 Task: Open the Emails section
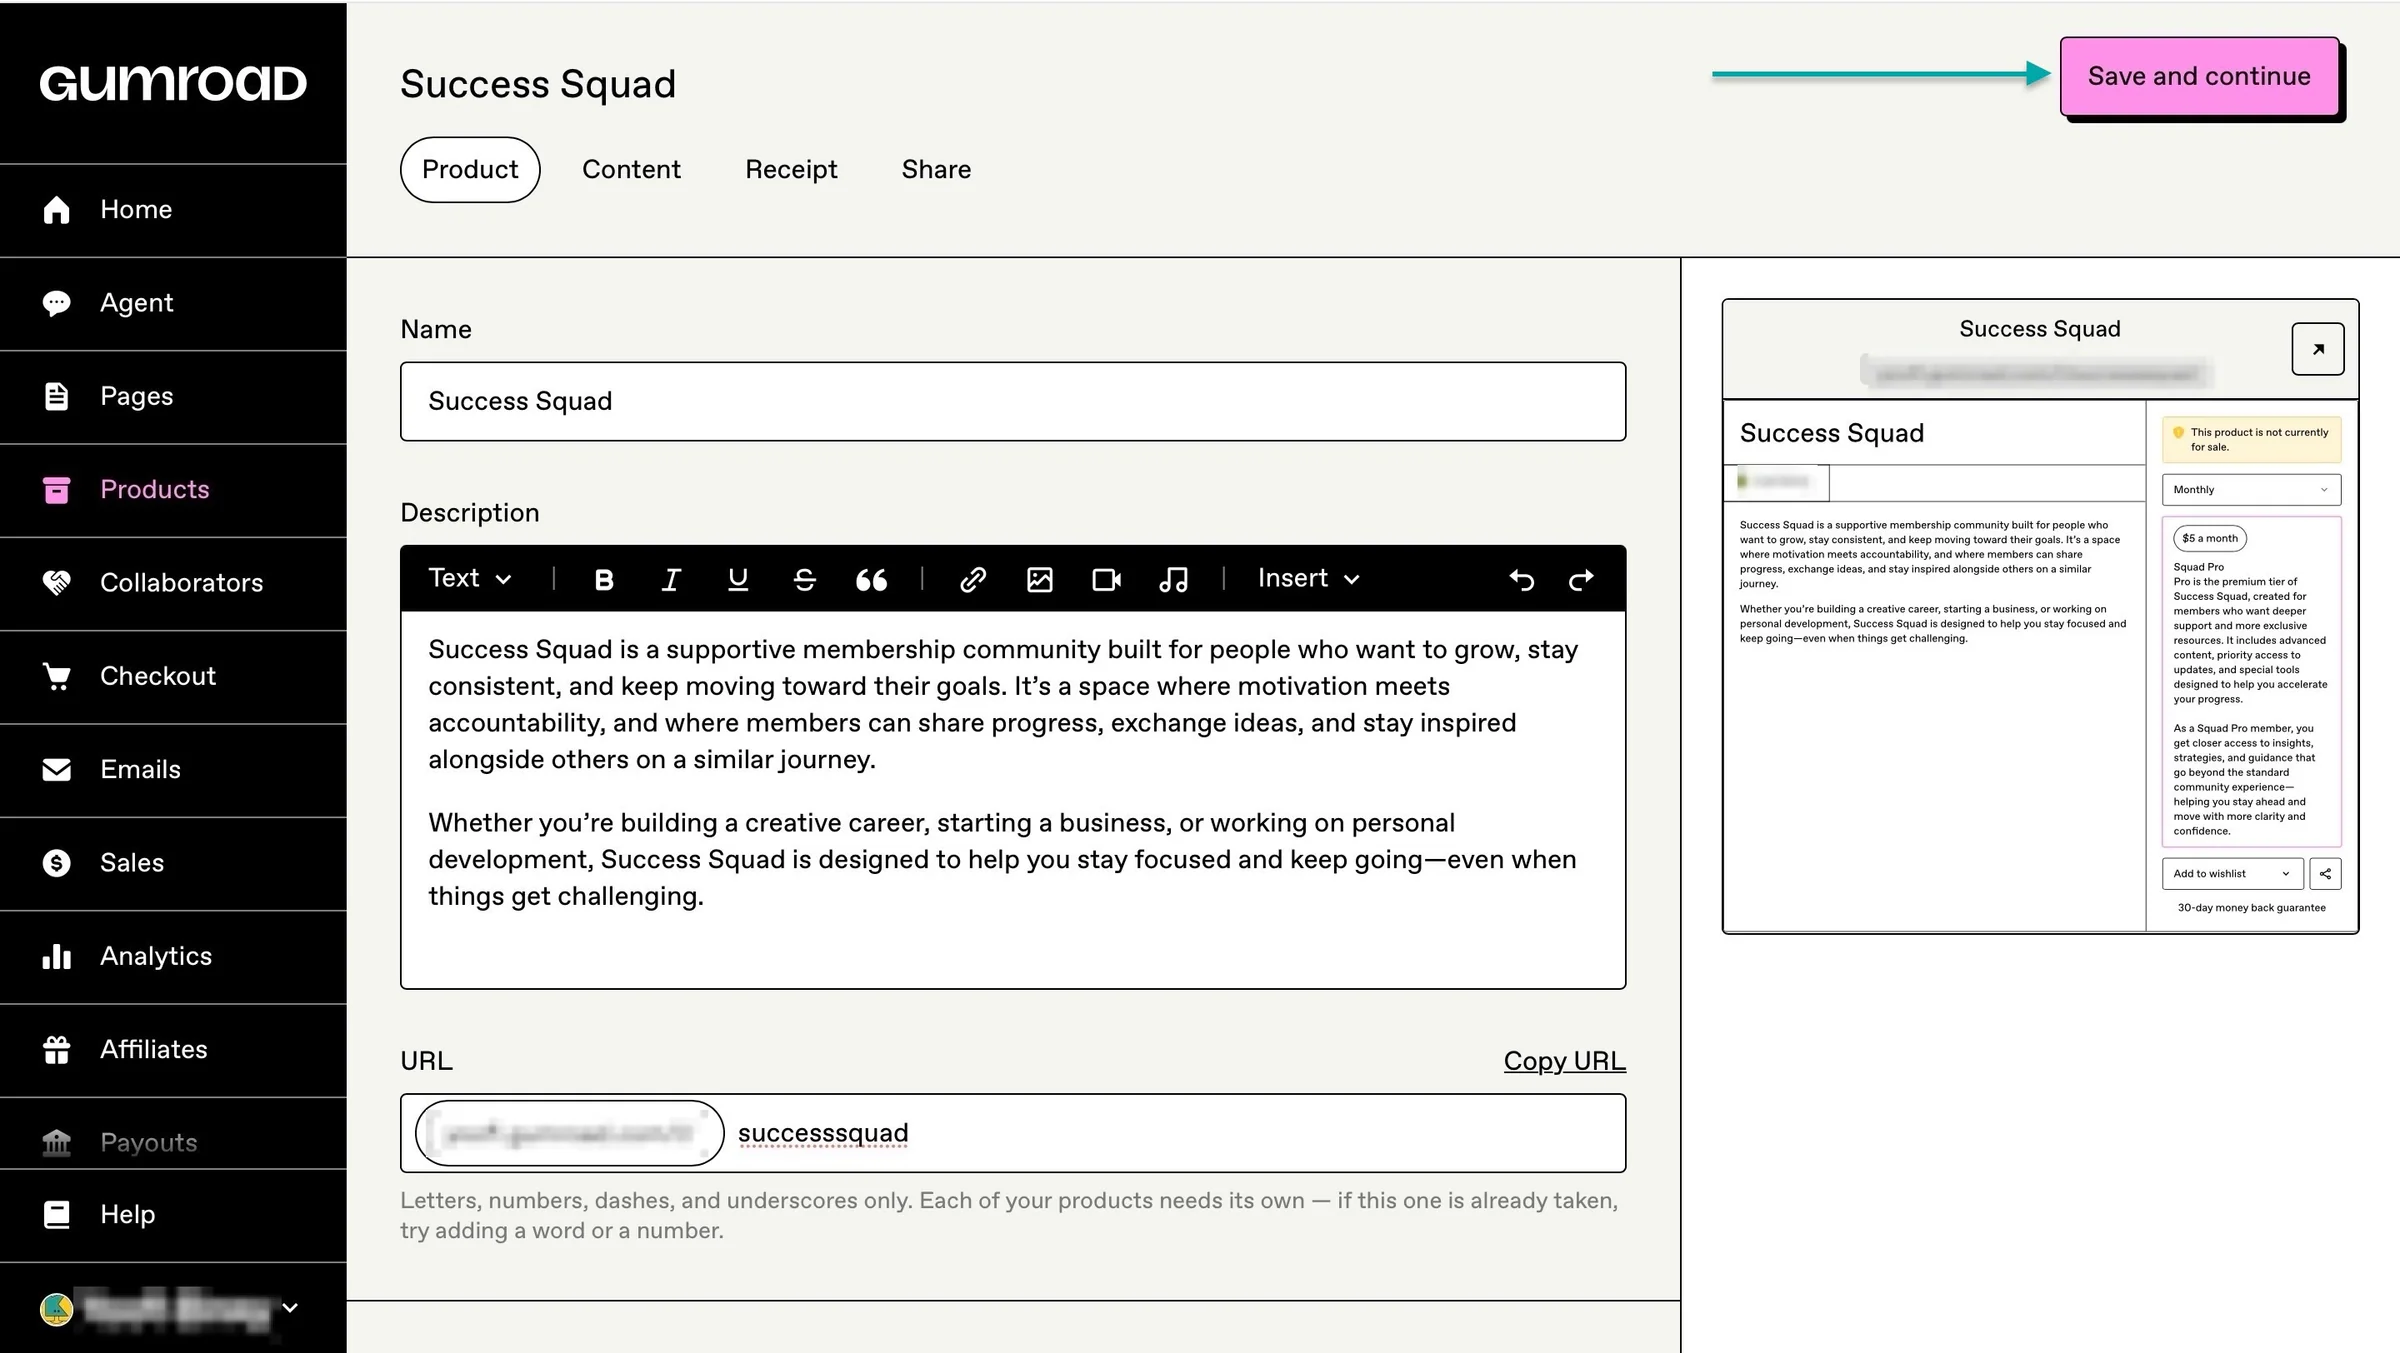click(173, 770)
